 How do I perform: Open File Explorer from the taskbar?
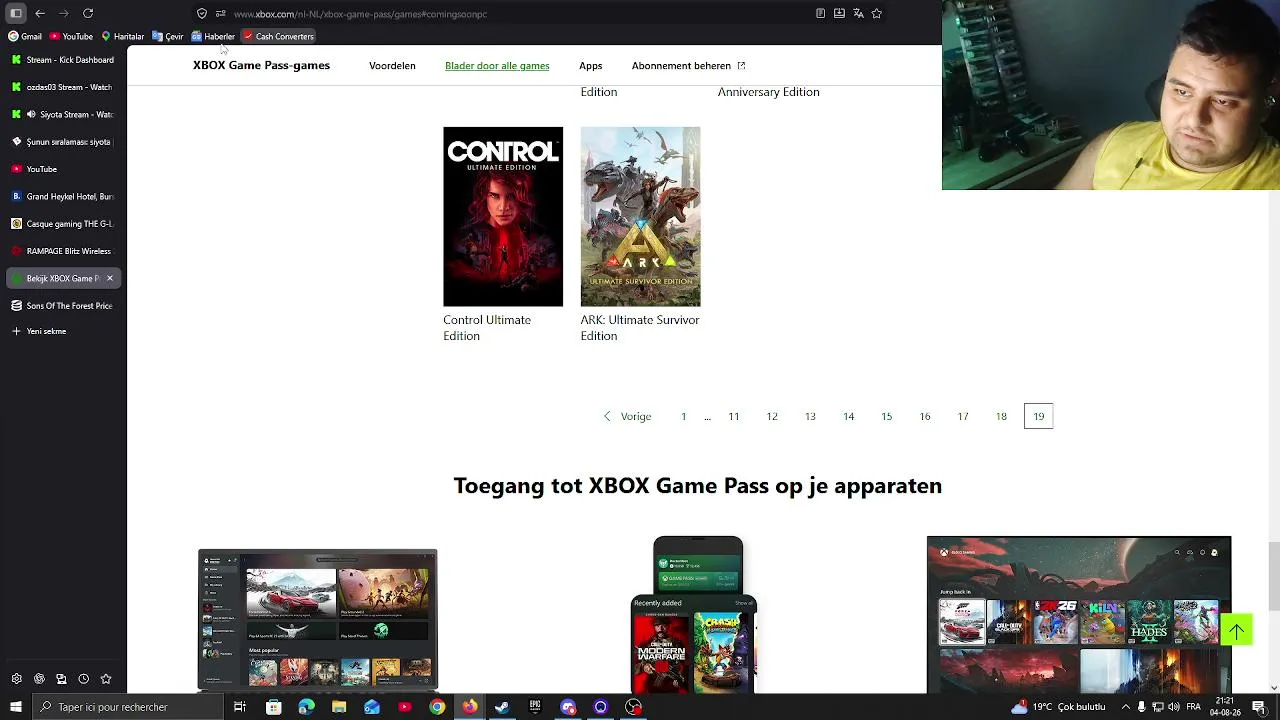pyautogui.click(x=339, y=707)
